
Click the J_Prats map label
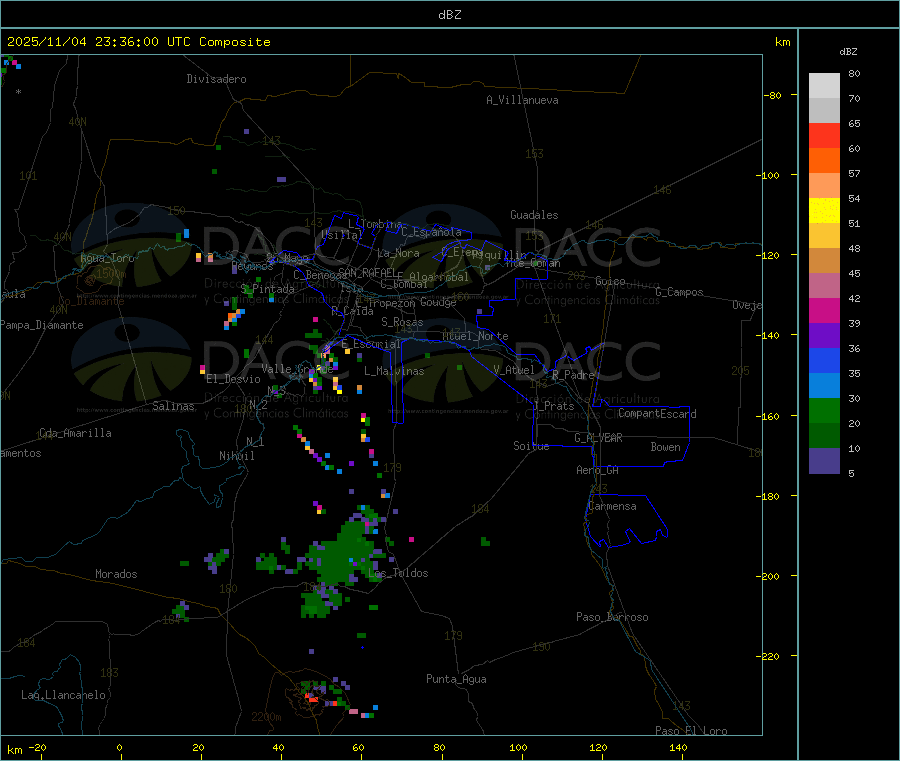tap(553, 406)
